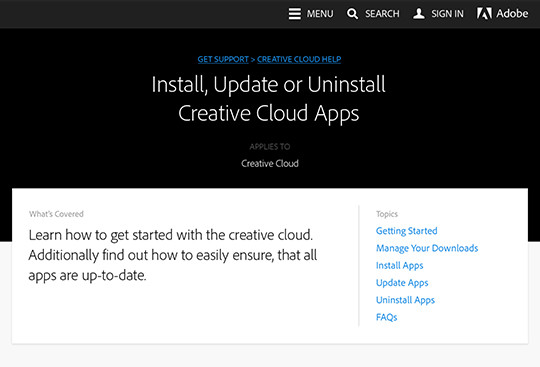This screenshot has height=367, width=540.
Task: Select the SEARCH text label
Action: pos(382,14)
